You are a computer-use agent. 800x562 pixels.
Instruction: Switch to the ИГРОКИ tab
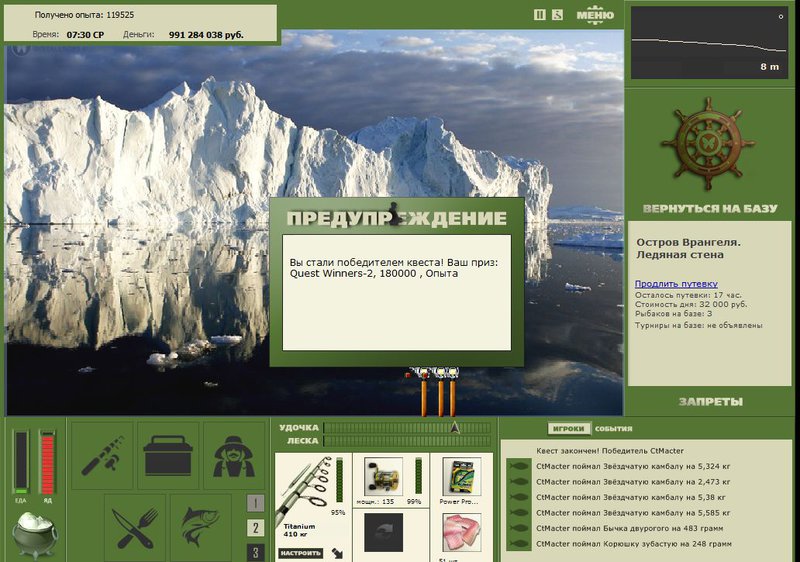[x=568, y=429]
